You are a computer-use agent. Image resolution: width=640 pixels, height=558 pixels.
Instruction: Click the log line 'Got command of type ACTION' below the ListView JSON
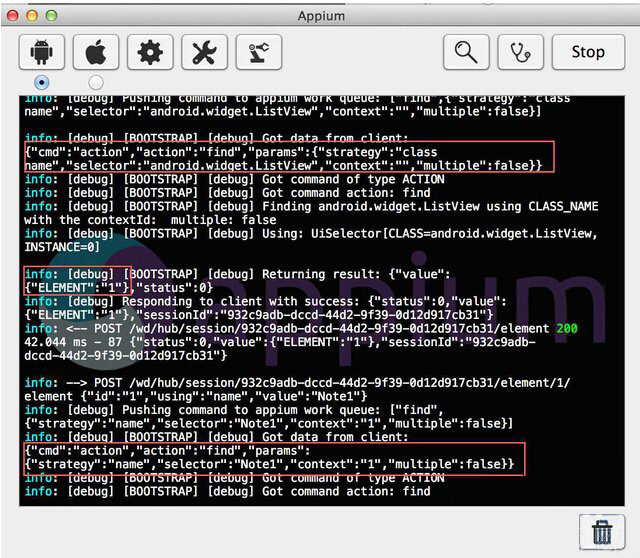click(x=235, y=179)
